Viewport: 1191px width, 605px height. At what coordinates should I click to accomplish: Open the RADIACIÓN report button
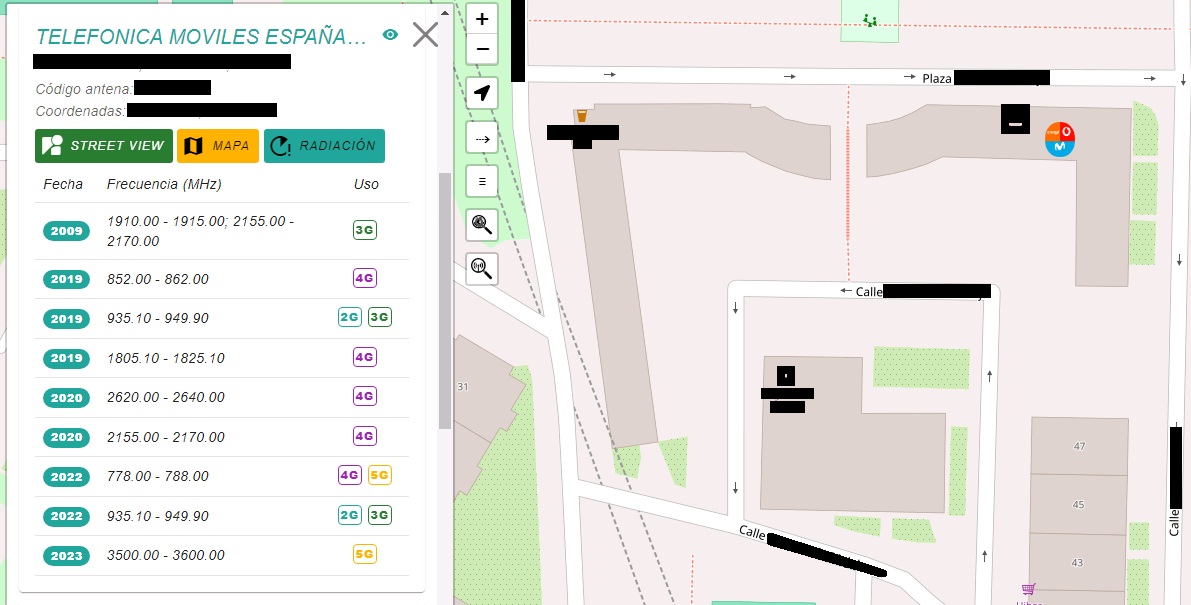324,146
